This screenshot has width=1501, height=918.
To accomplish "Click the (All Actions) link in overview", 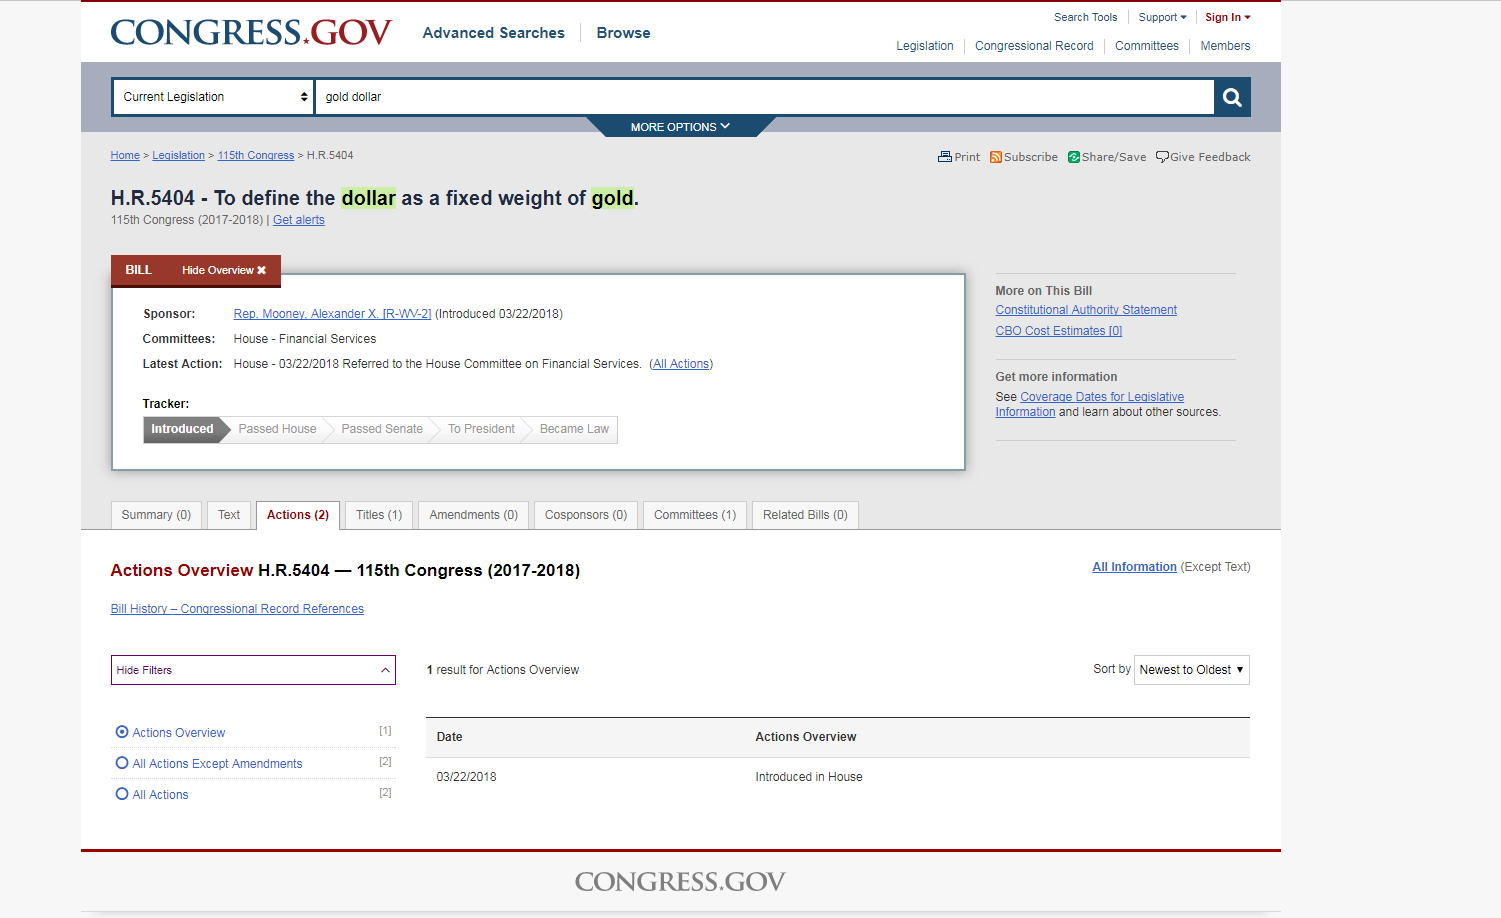I will point(681,364).
